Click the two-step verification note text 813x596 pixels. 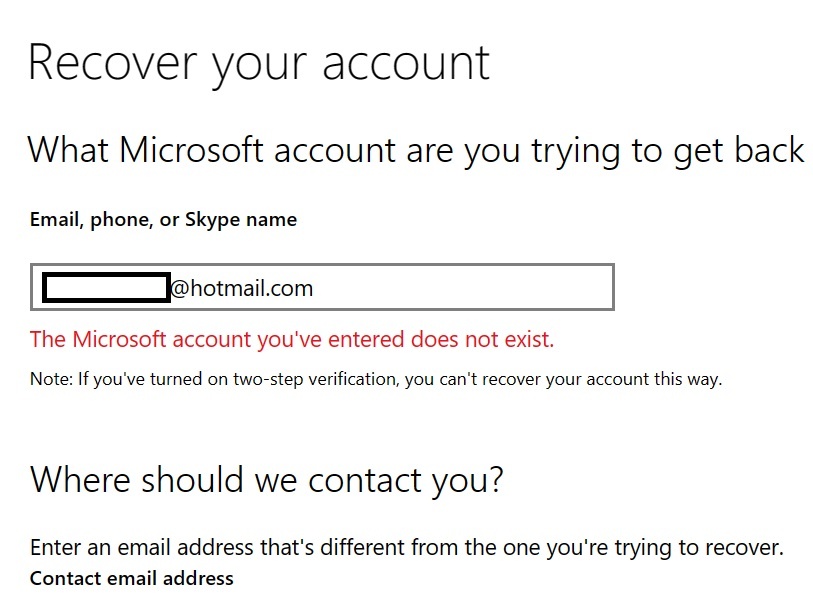pyautogui.click(x=375, y=379)
